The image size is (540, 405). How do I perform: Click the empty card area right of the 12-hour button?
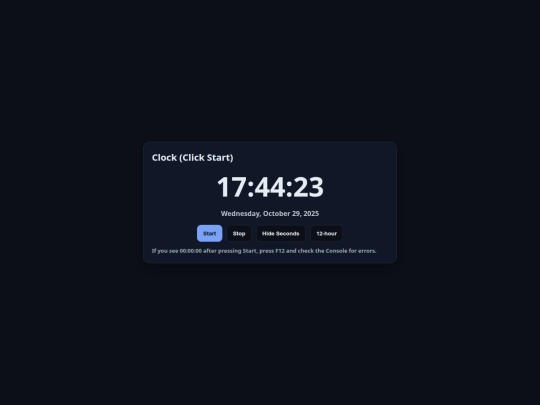click(368, 233)
